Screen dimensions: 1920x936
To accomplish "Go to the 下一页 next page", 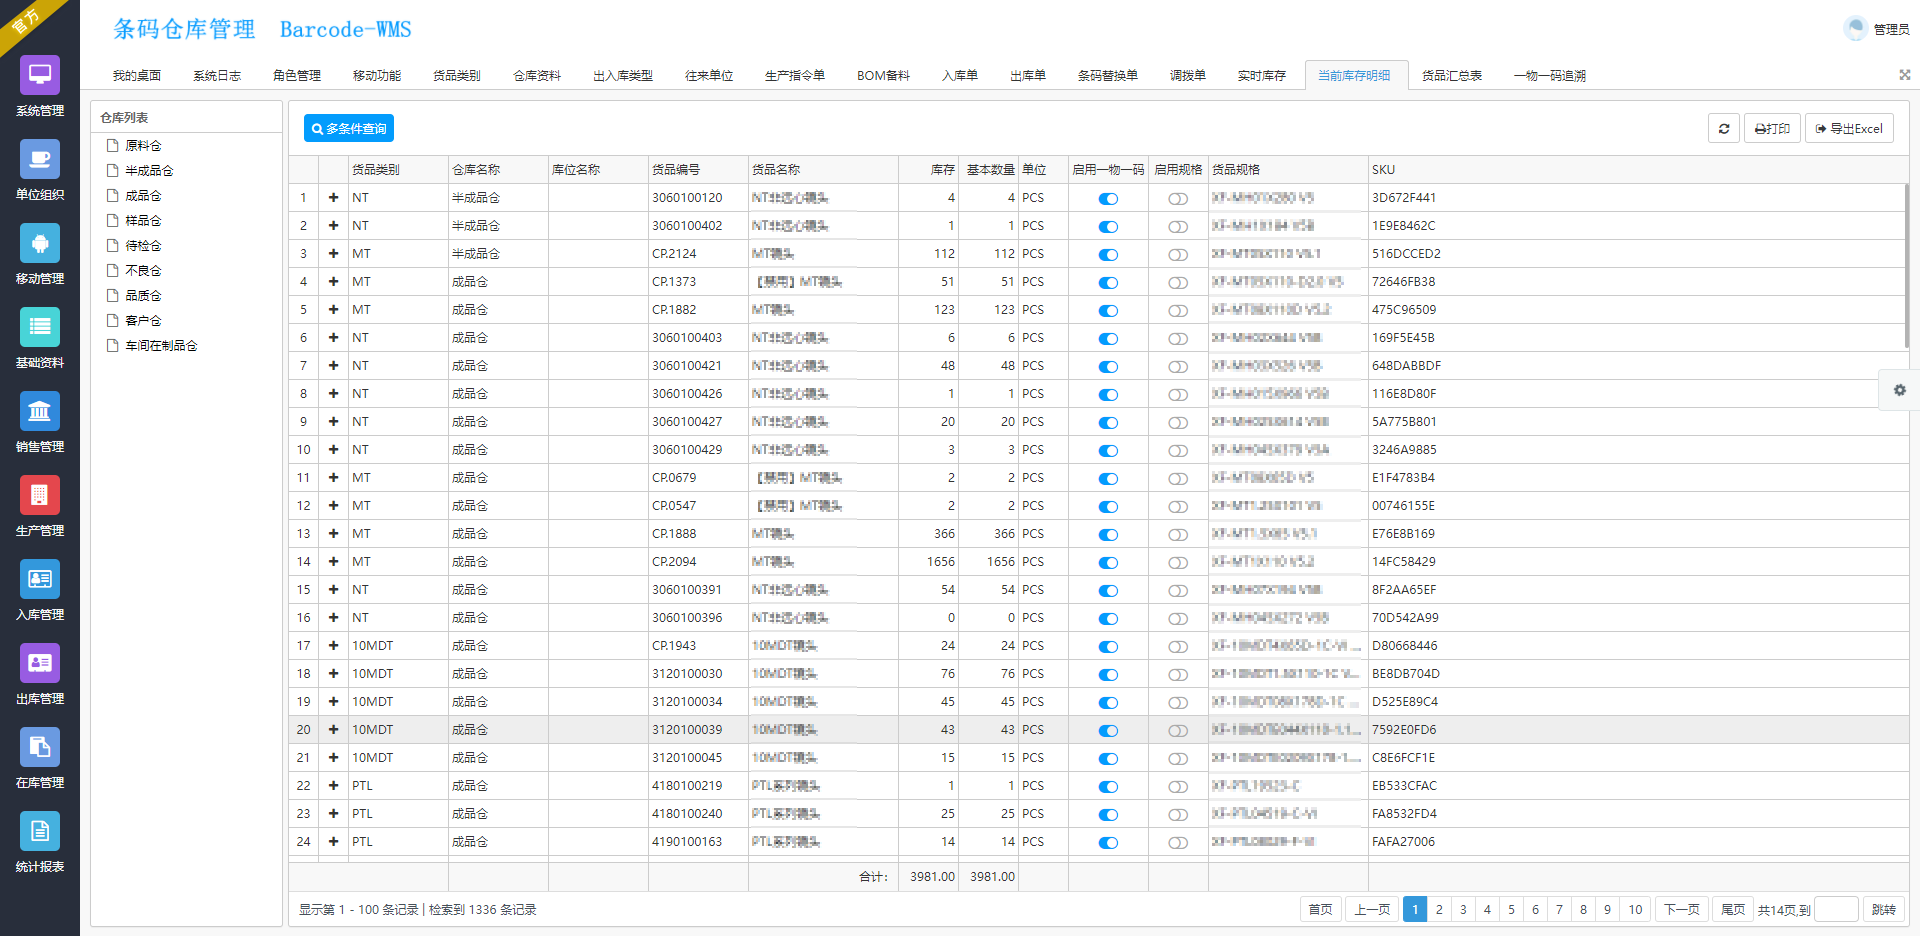I will pyautogui.click(x=1681, y=909).
